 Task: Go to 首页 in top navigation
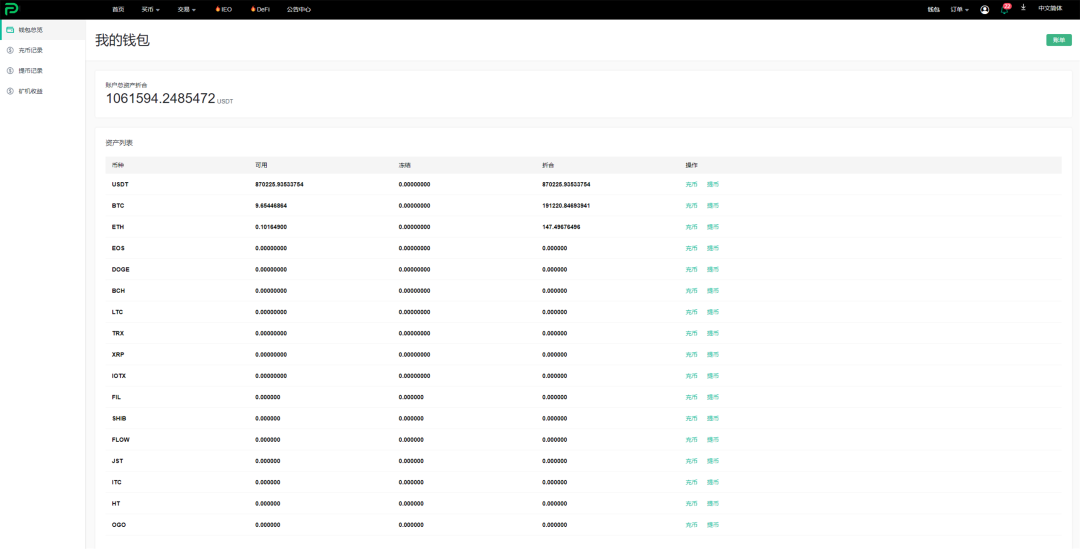tap(118, 10)
